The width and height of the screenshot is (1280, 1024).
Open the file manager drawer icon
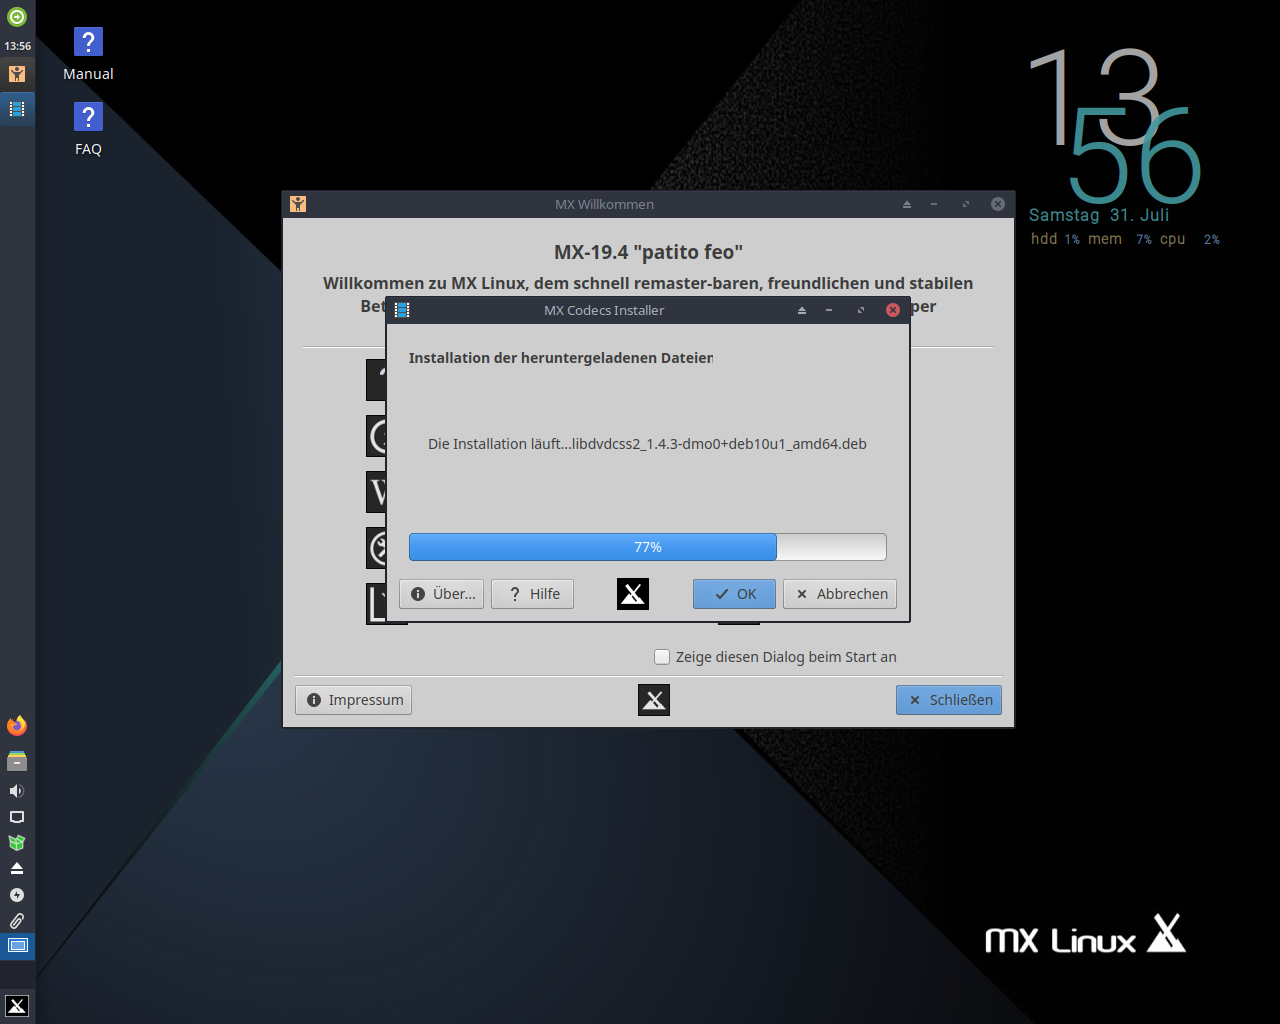point(17,761)
